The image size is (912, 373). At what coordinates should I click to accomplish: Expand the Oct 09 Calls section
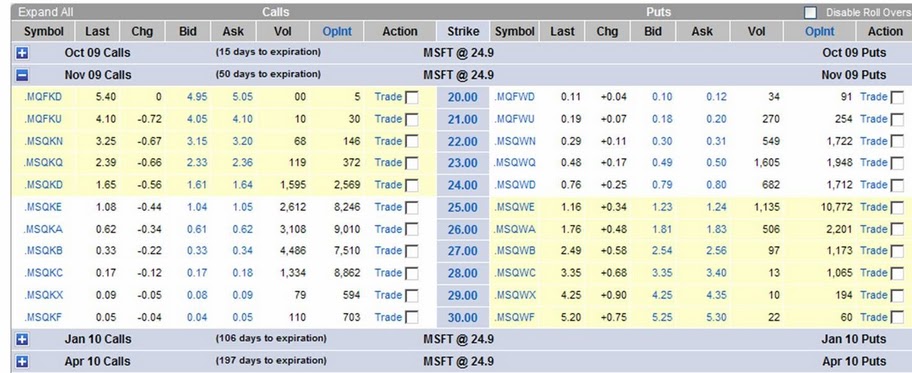click(22, 53)
